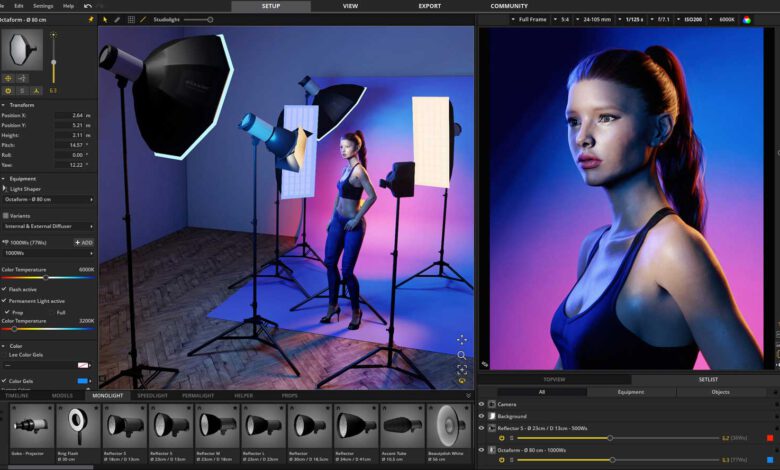
Task: Open the SPEEDLIGHT library tab
Action: pos(153,395)
